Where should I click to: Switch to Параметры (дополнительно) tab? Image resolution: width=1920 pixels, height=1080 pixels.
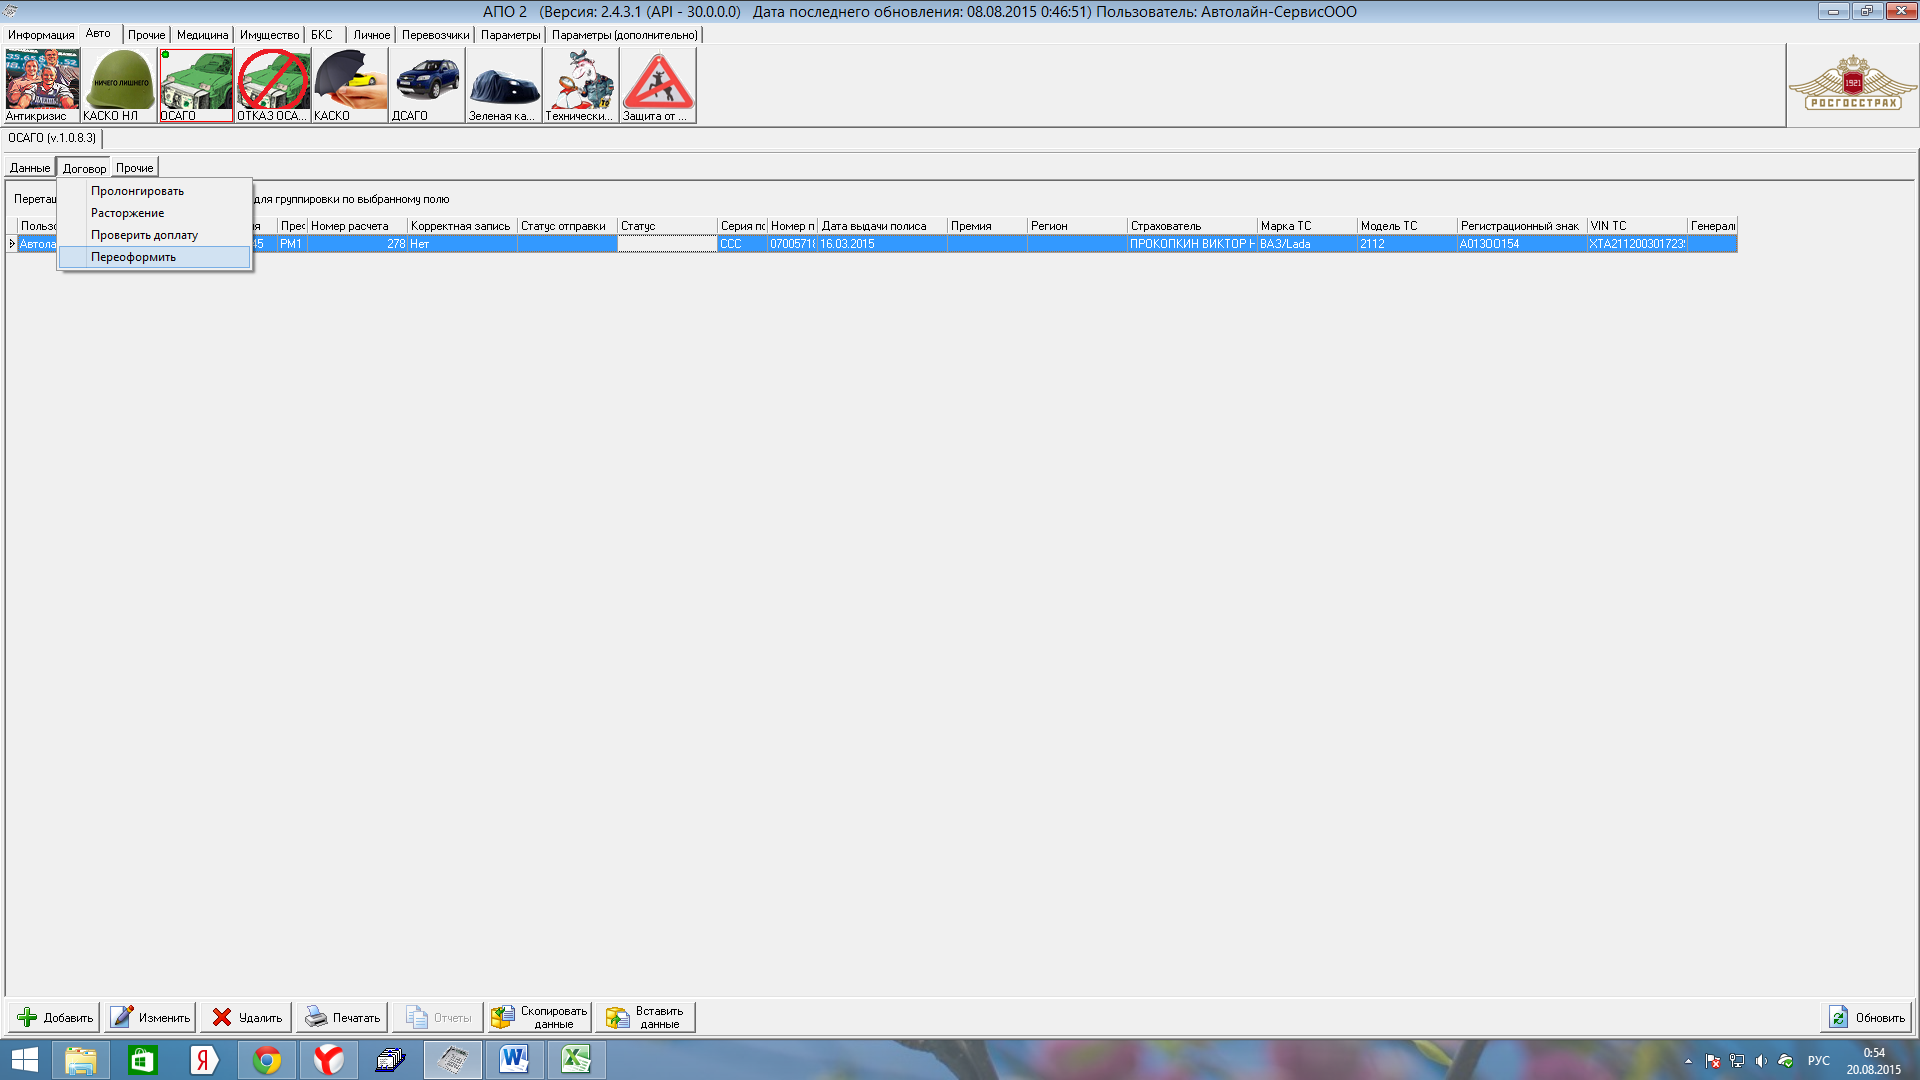point(625,35)
